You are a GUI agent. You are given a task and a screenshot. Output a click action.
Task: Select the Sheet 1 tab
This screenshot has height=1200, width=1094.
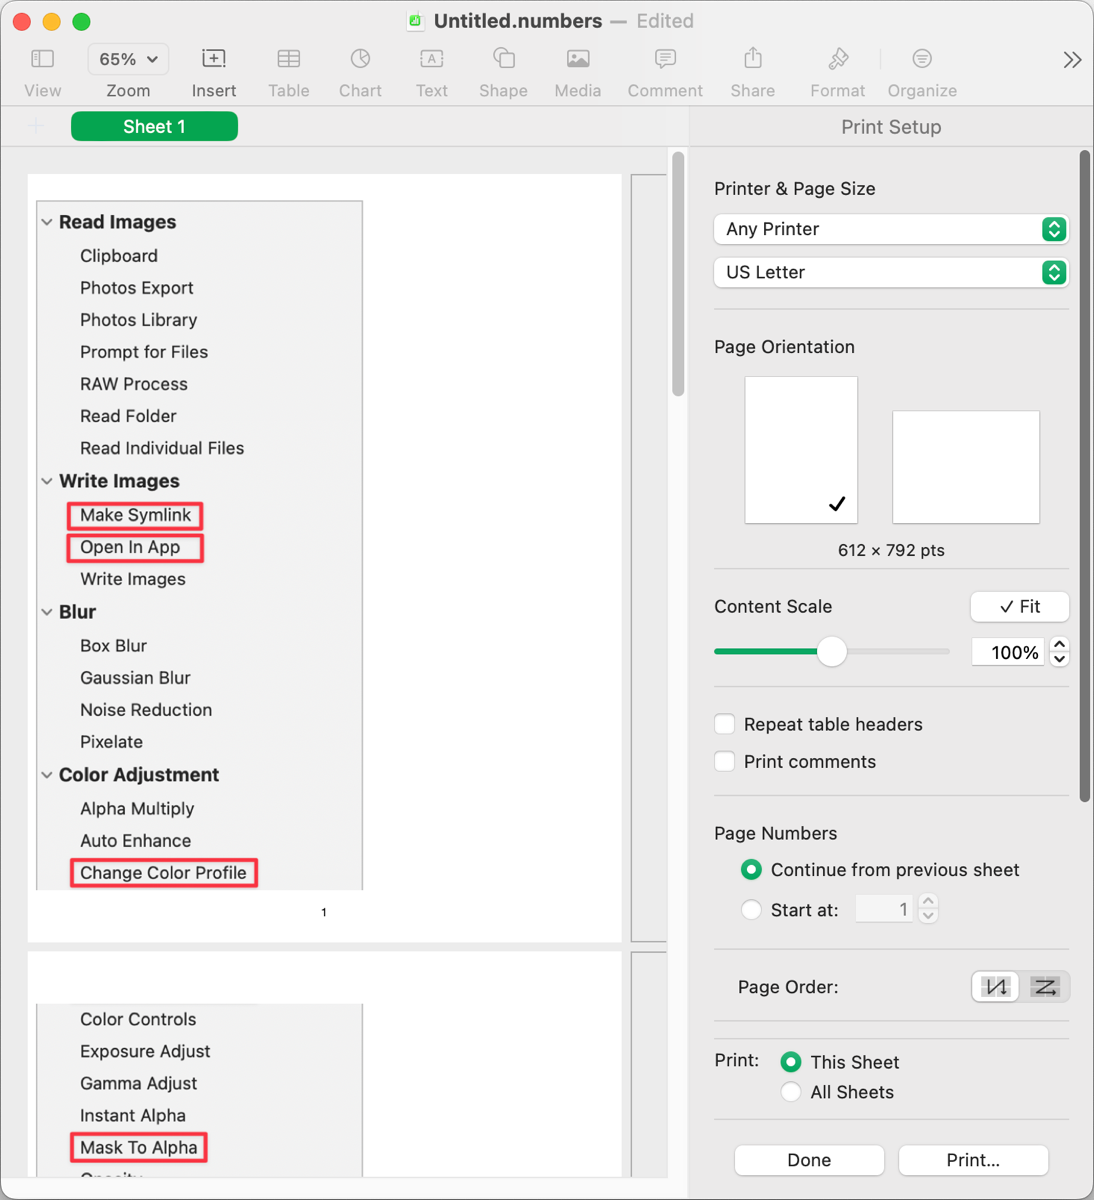pos(154,127)
